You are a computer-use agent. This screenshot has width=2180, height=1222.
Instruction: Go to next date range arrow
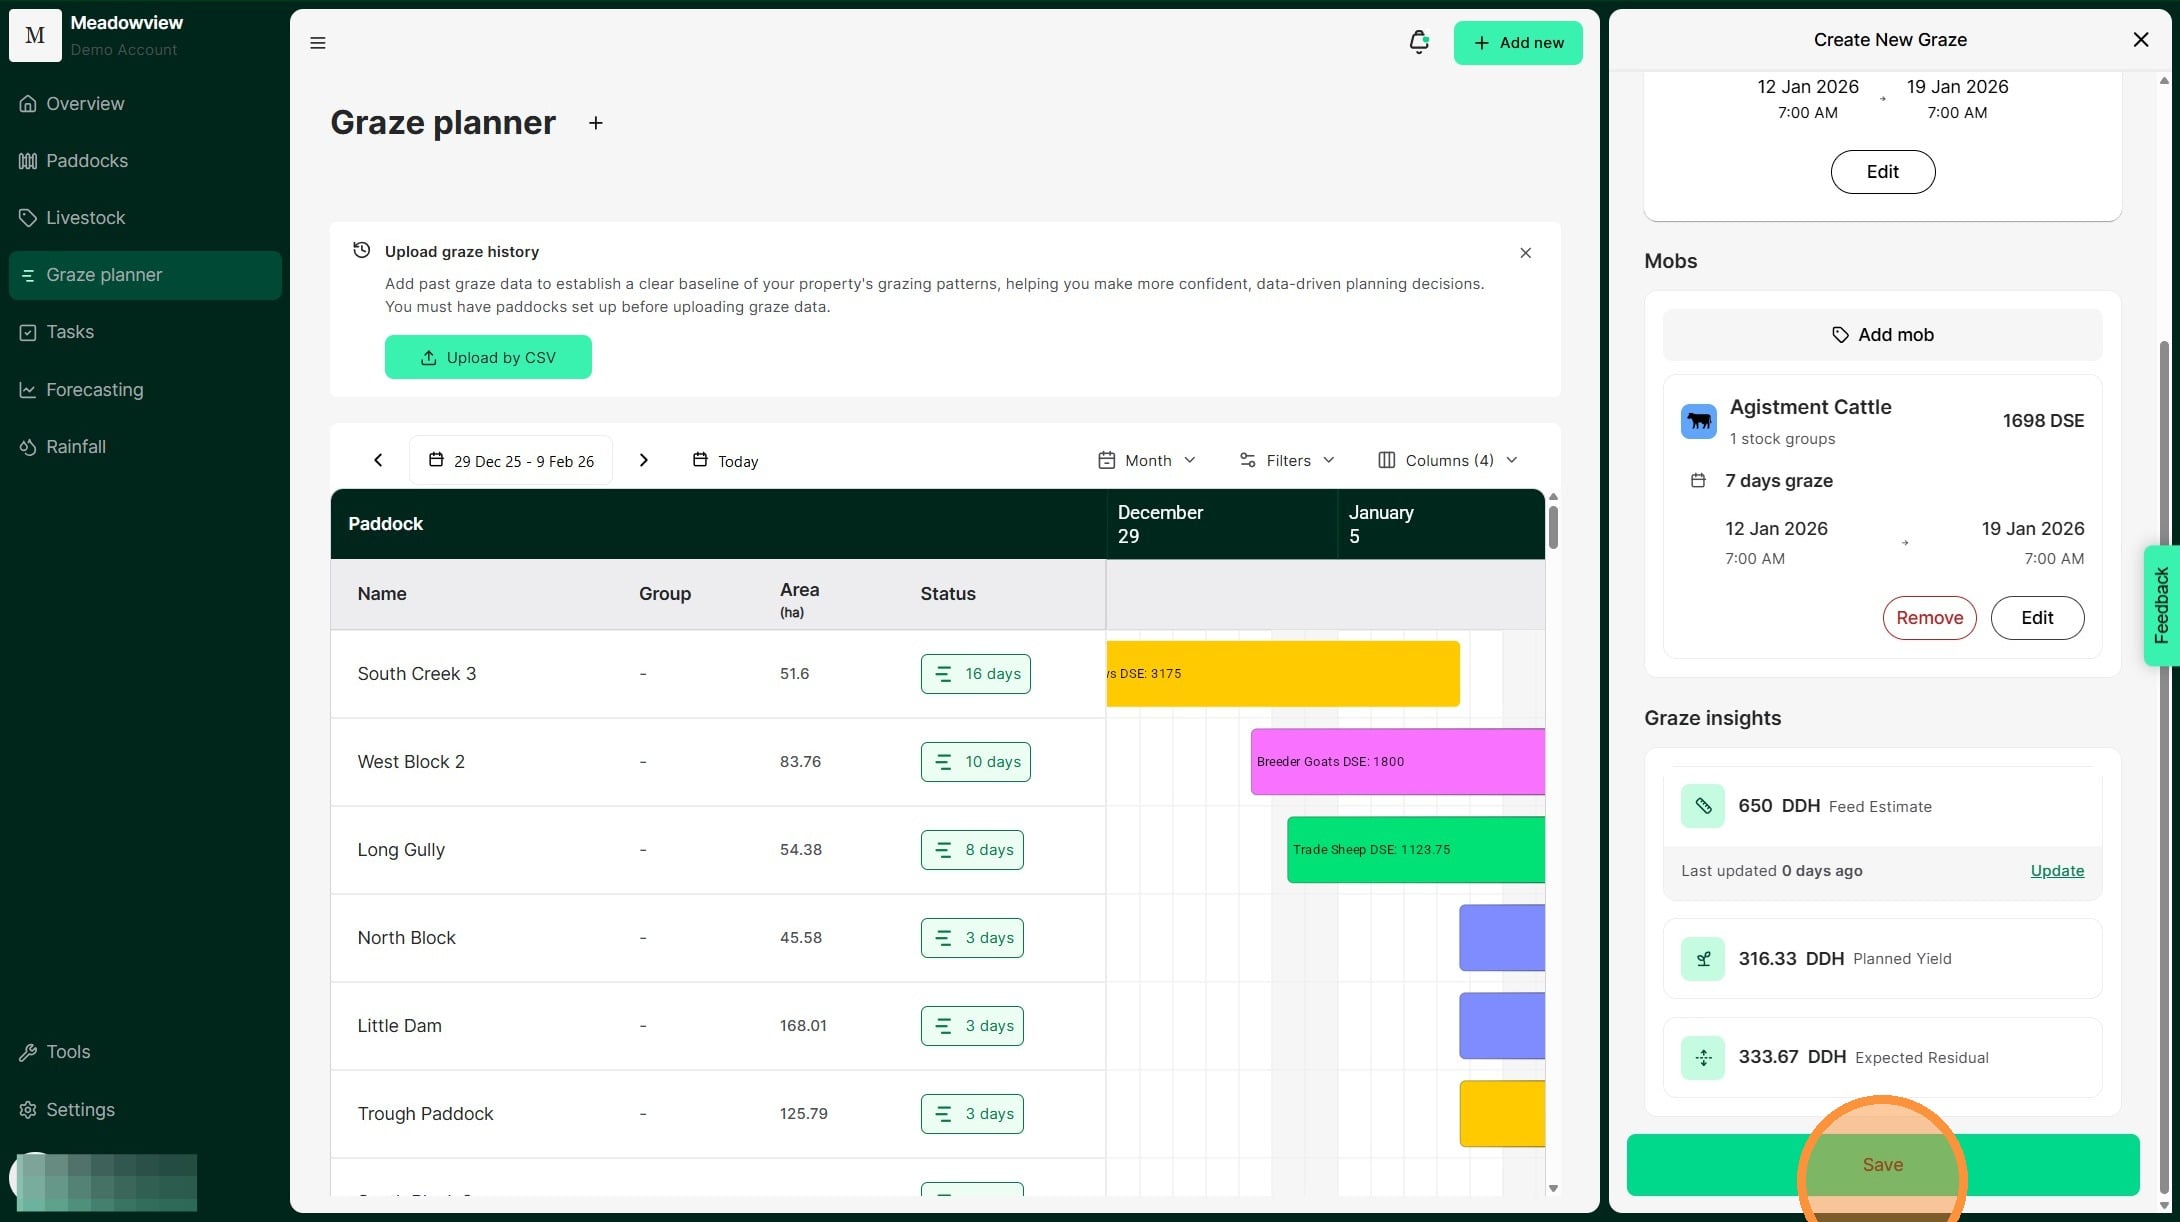tap(643, 460)
